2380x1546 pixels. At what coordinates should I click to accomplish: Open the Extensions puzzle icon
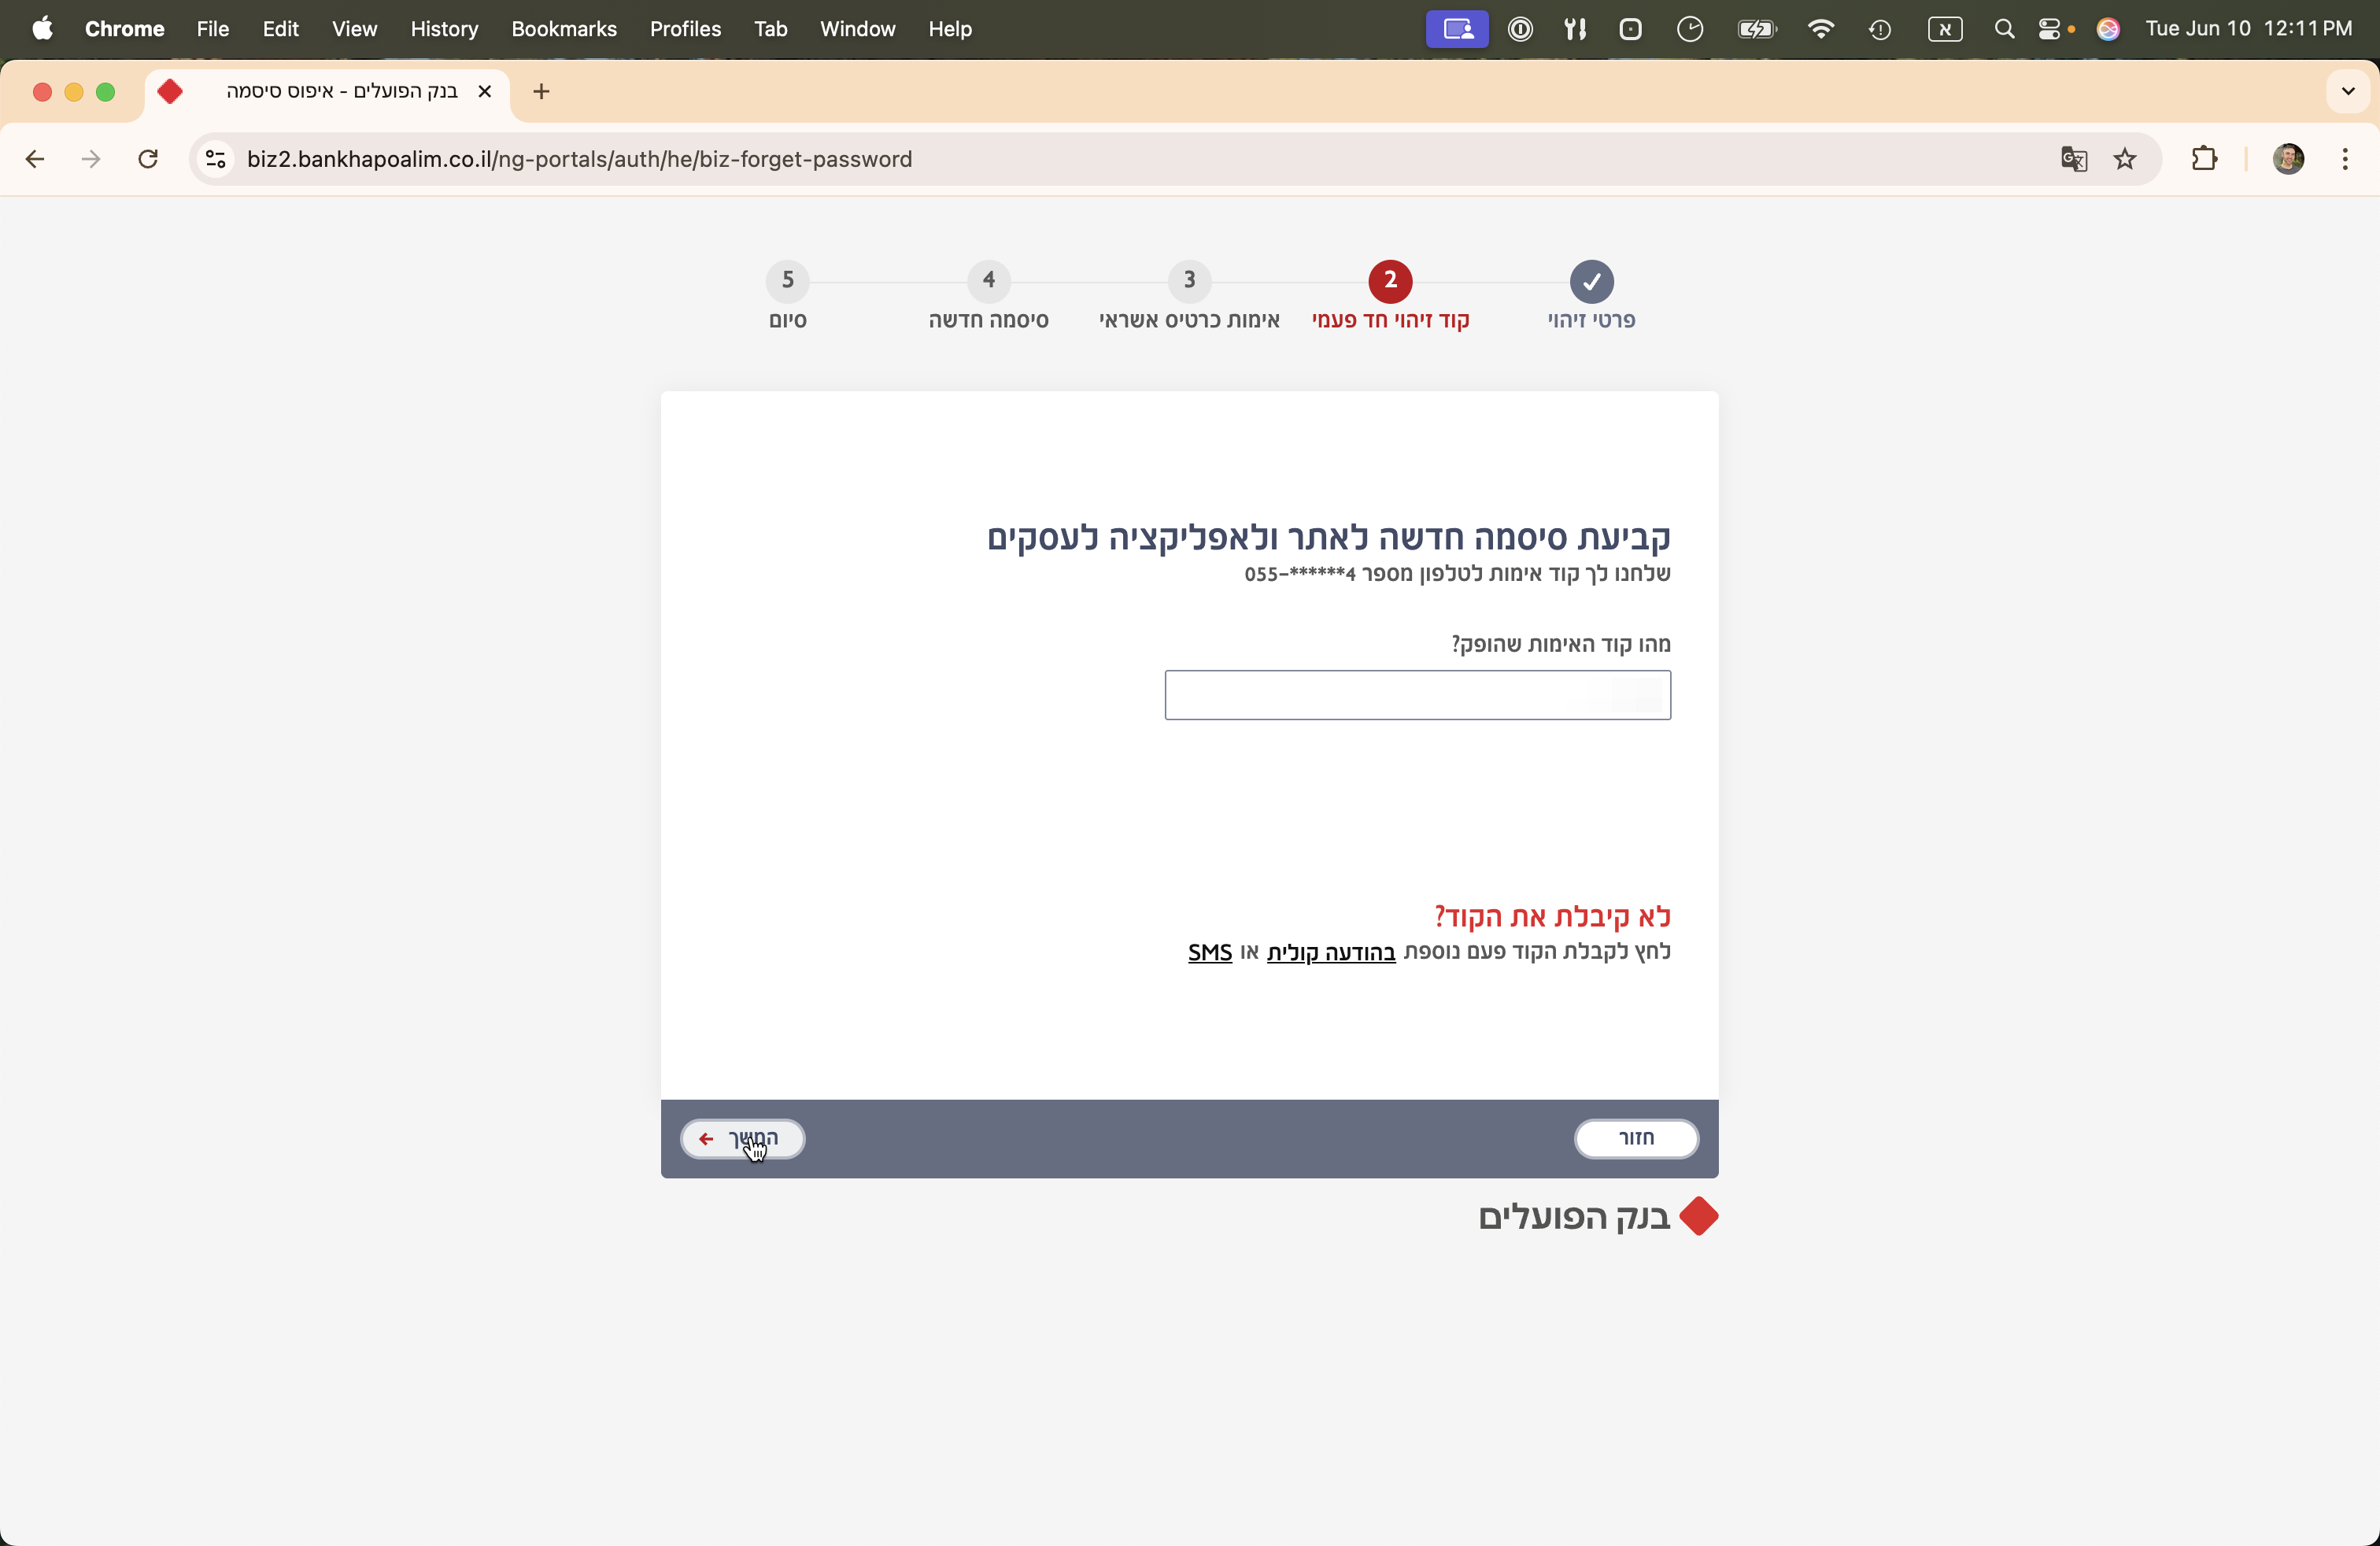2204,159
